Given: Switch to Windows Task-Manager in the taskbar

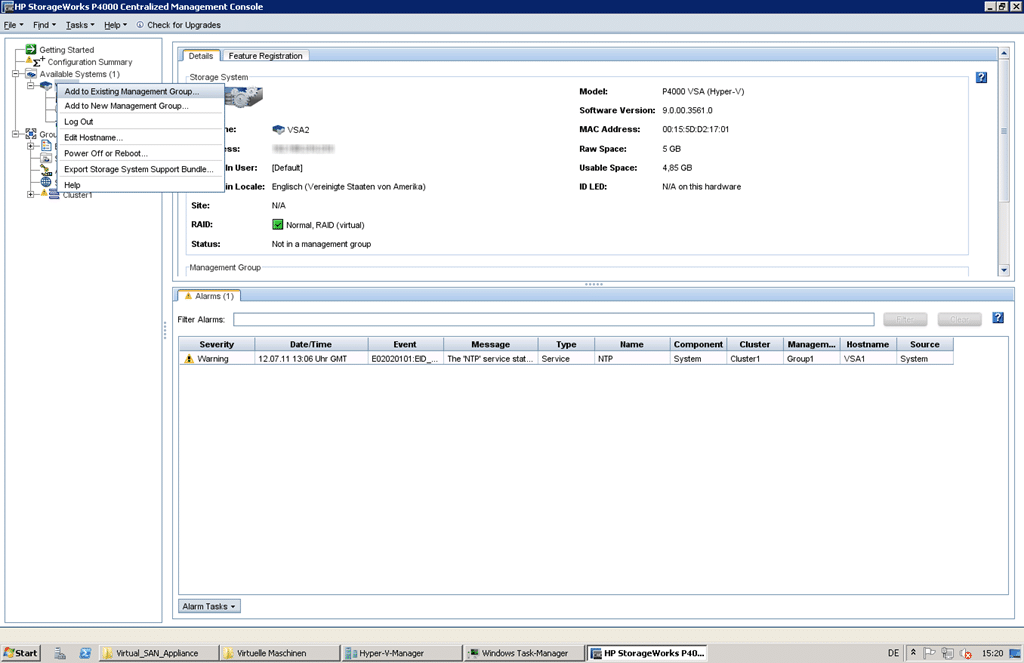Looking at the screenshot, I should coord(524,653).
